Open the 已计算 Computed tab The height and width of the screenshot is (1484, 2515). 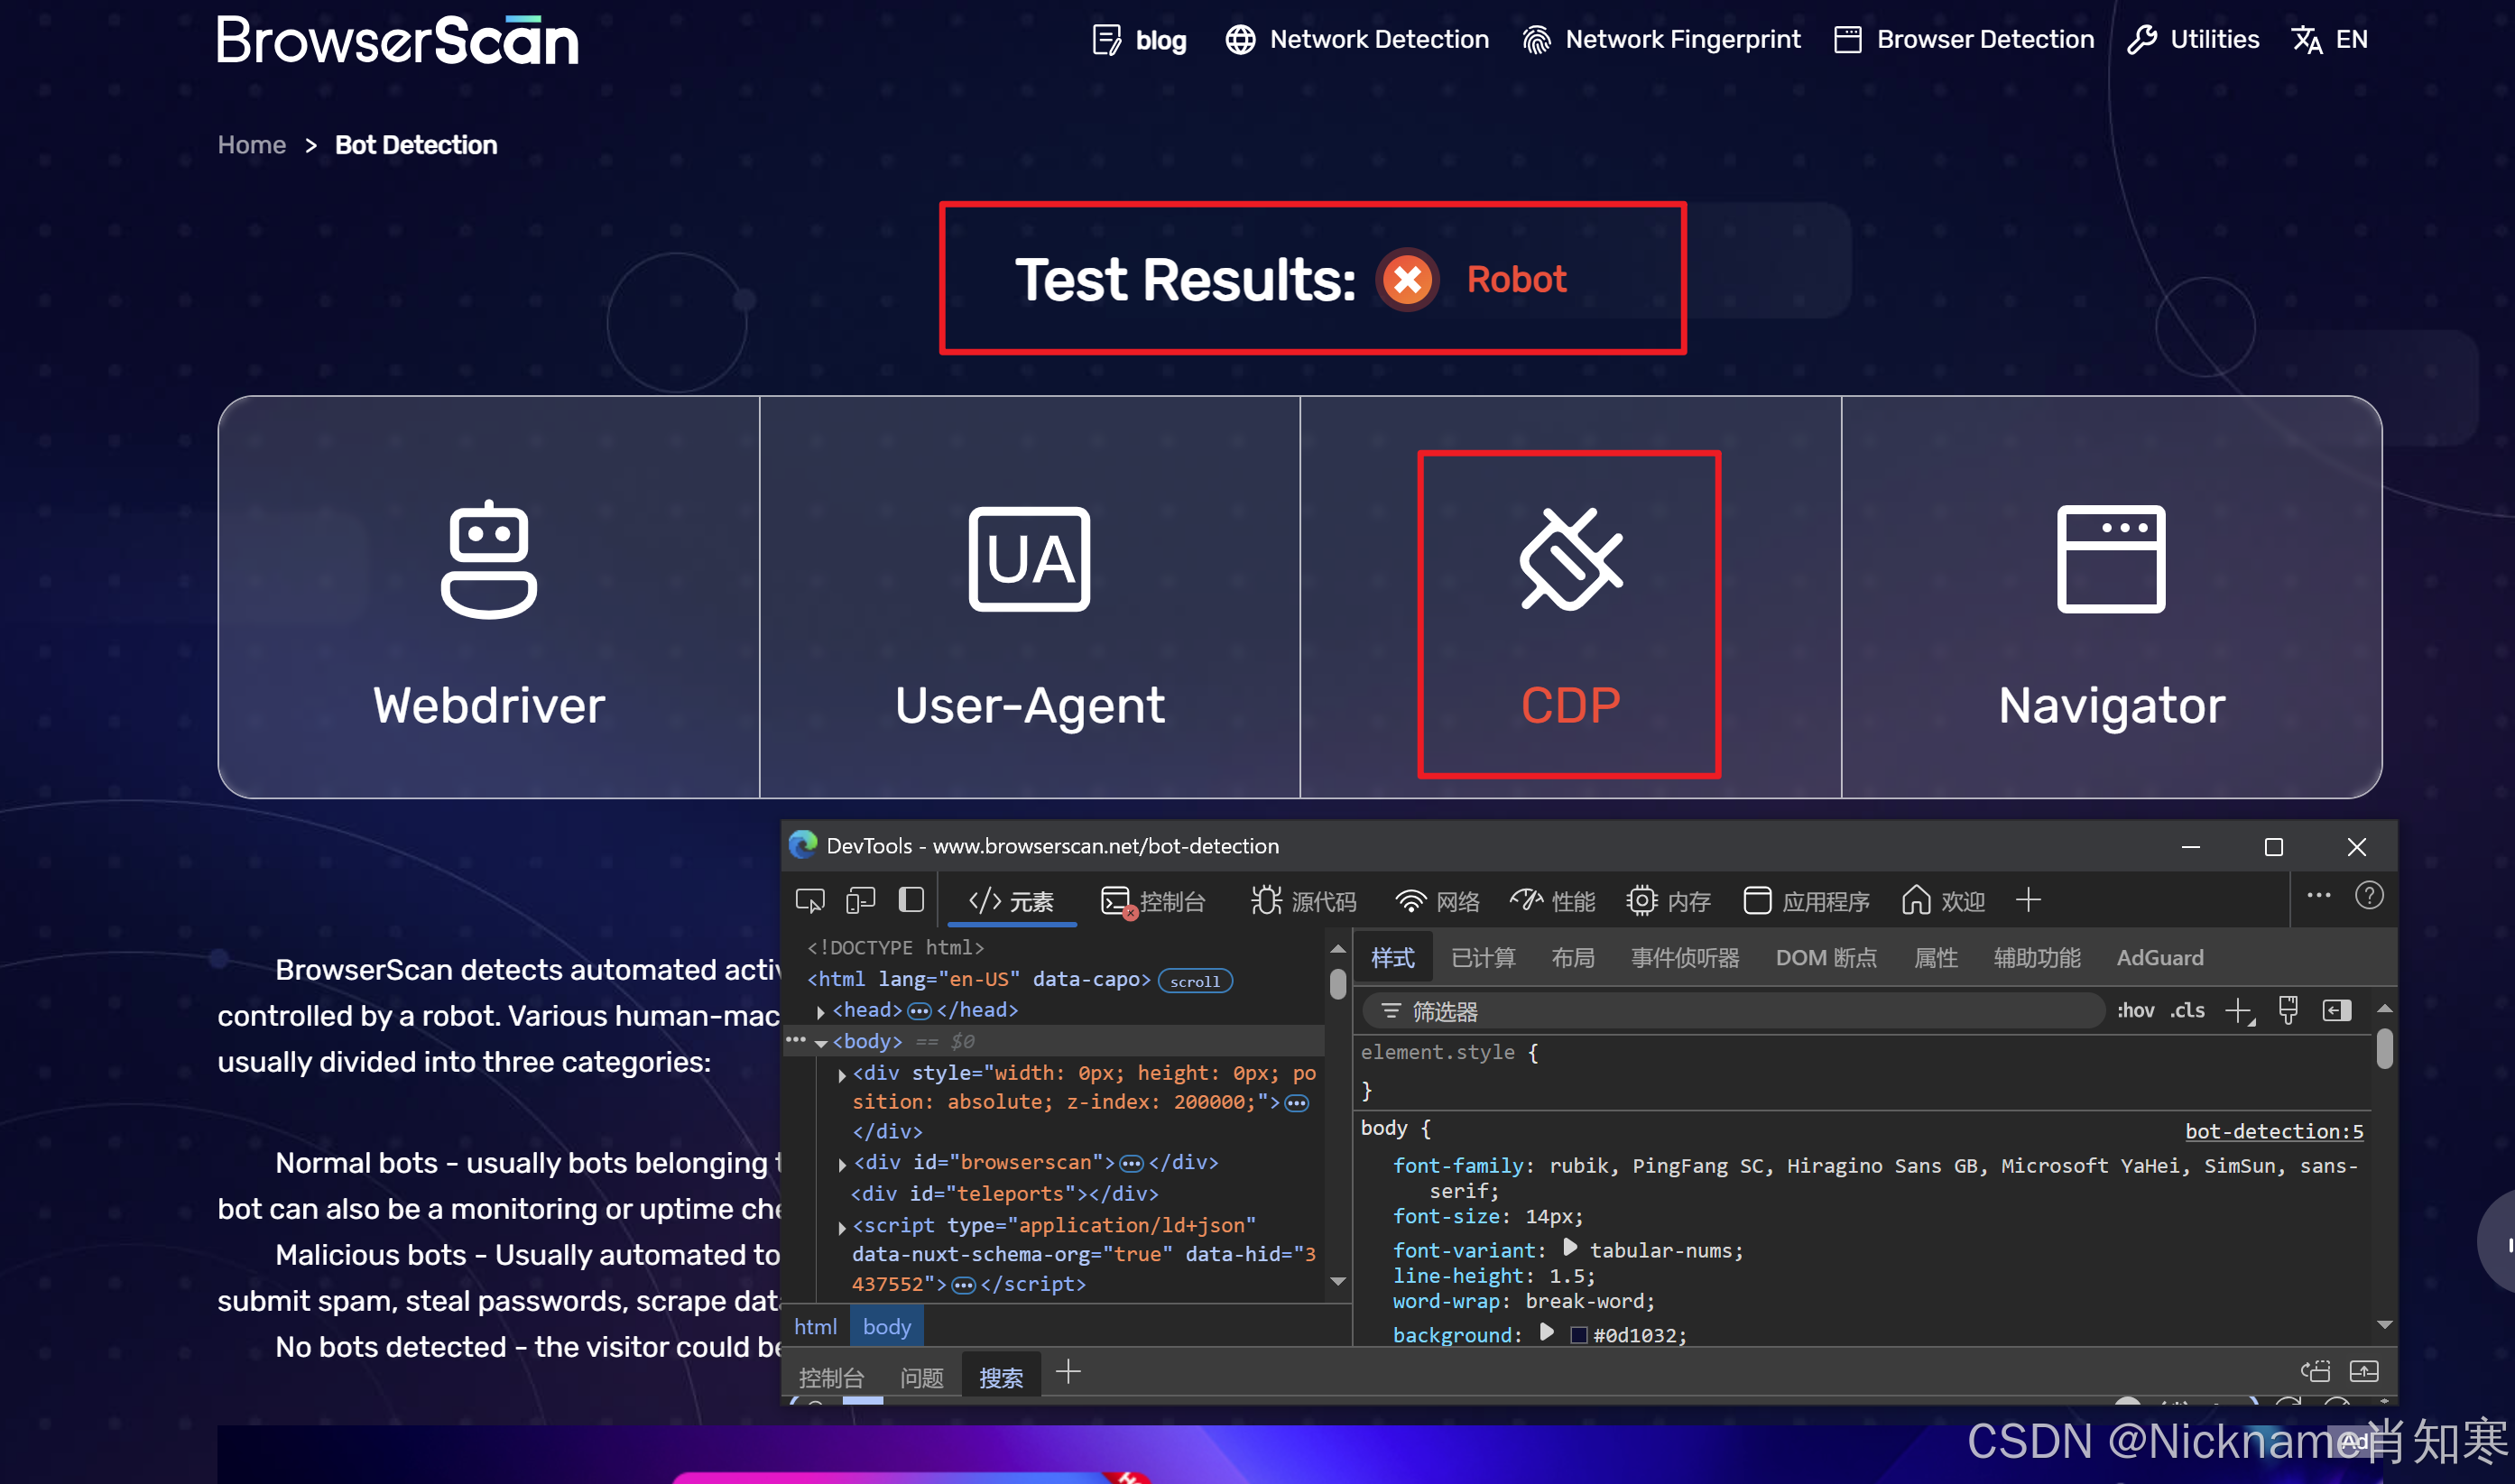click(1482, 958)
